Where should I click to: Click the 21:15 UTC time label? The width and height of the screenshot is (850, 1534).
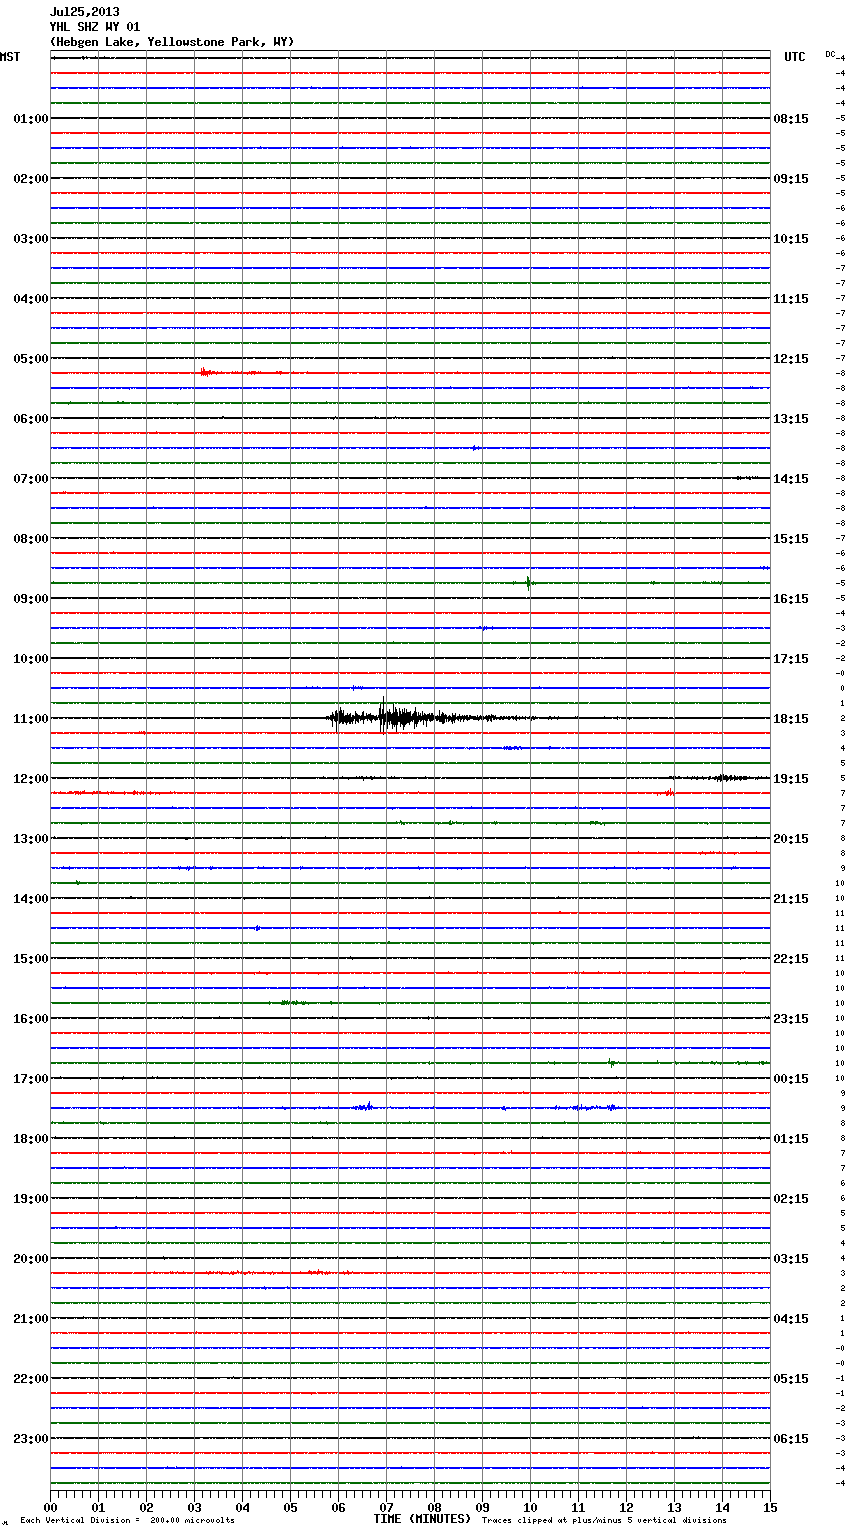pyautogui.click(x=791, y=899)
